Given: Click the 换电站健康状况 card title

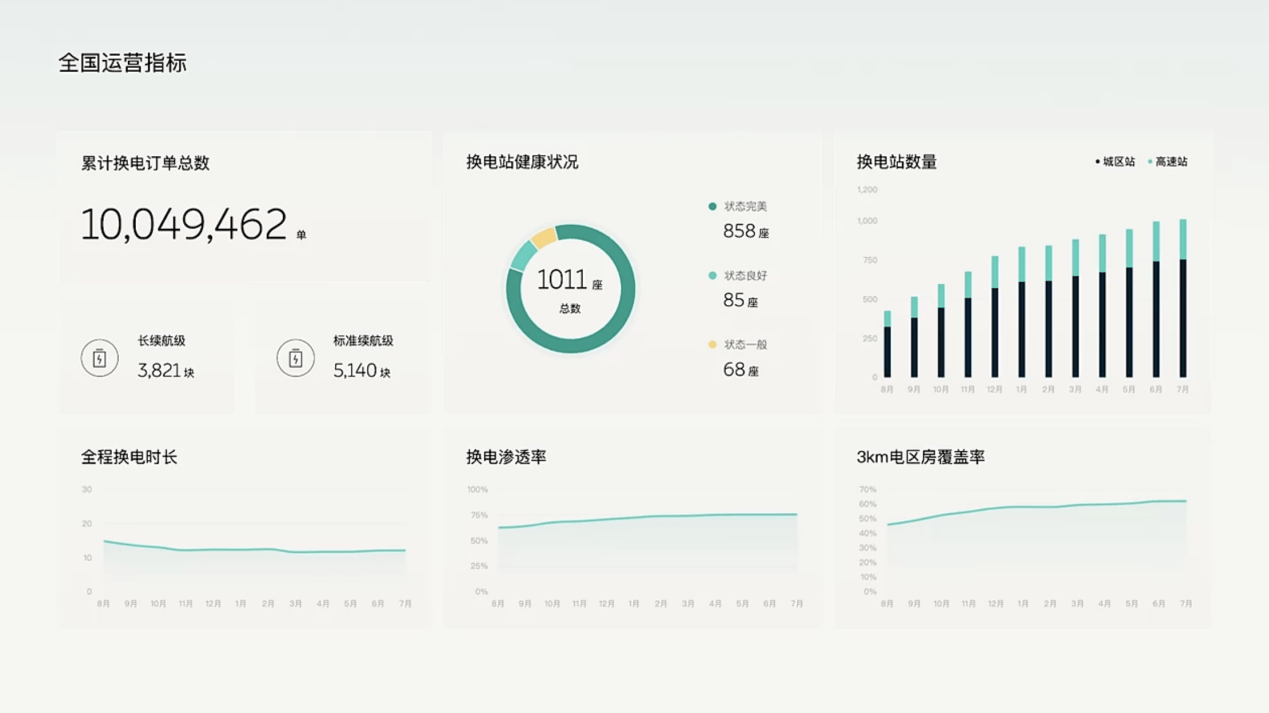Looking at the screenshot, I should (522, 162).
